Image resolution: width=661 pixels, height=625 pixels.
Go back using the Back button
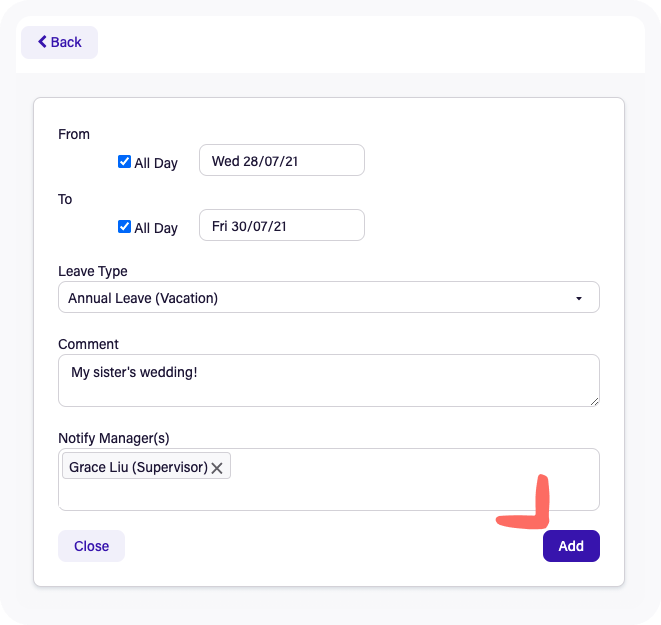coord(59,42)
